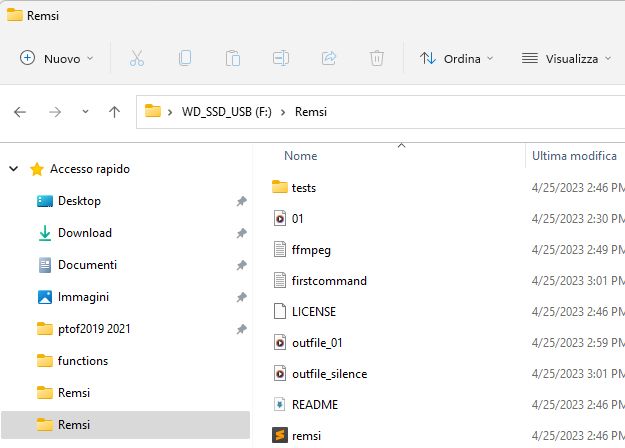625x448 pixels.
Task: Collapse the Accesso rapido tree
Action: (14, 169)
